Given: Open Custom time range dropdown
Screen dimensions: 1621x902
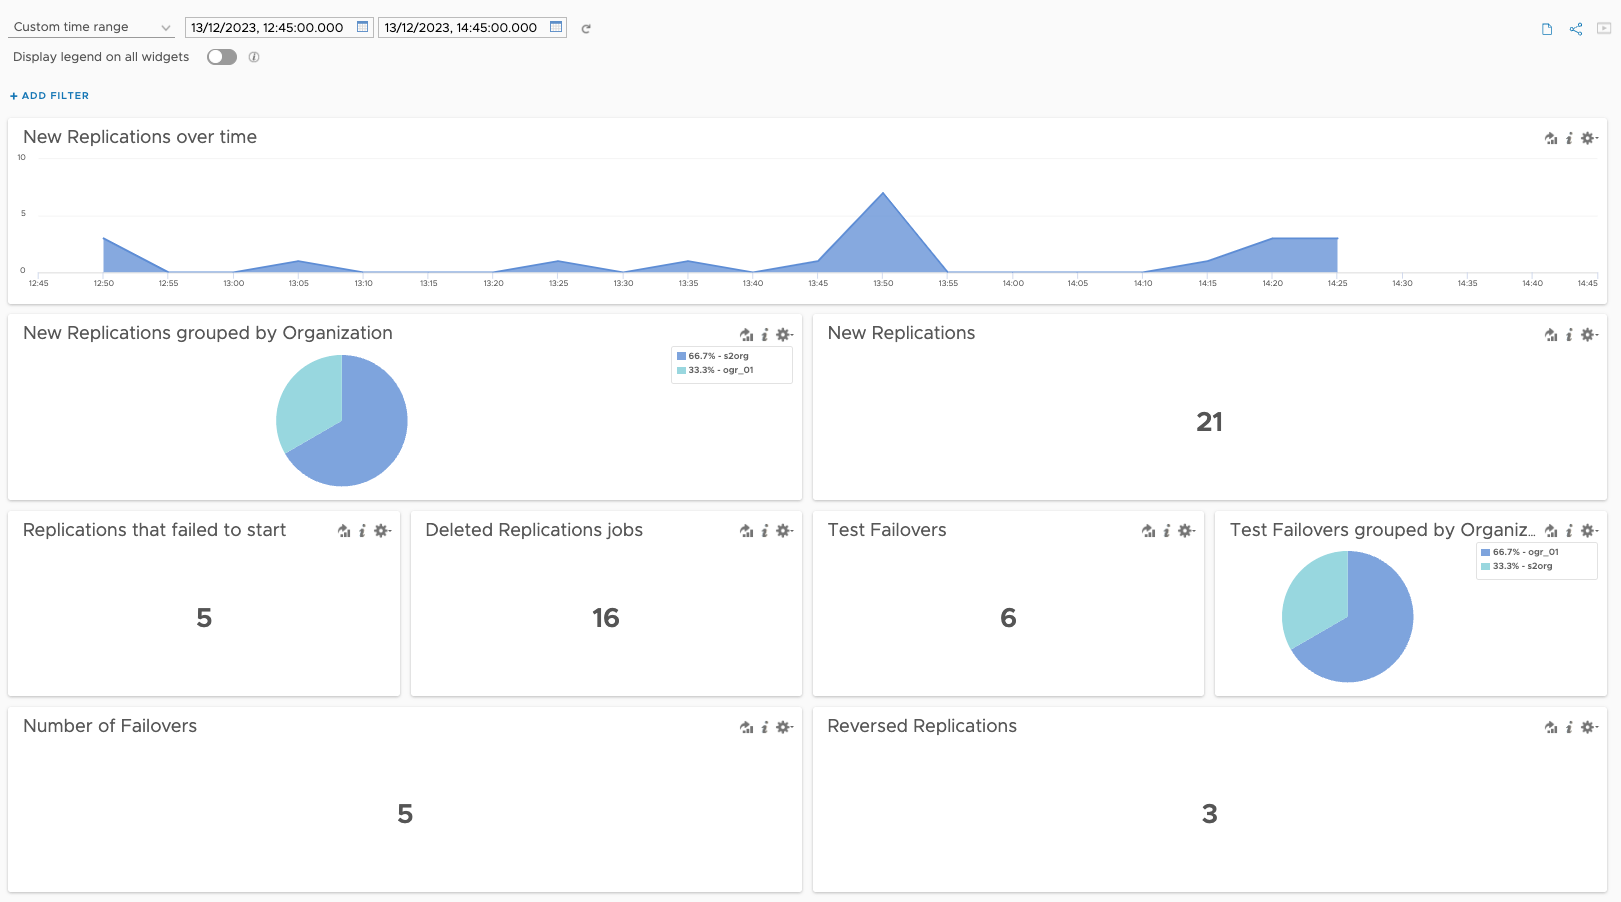Looking at the screenshot, I should point(92,27).
